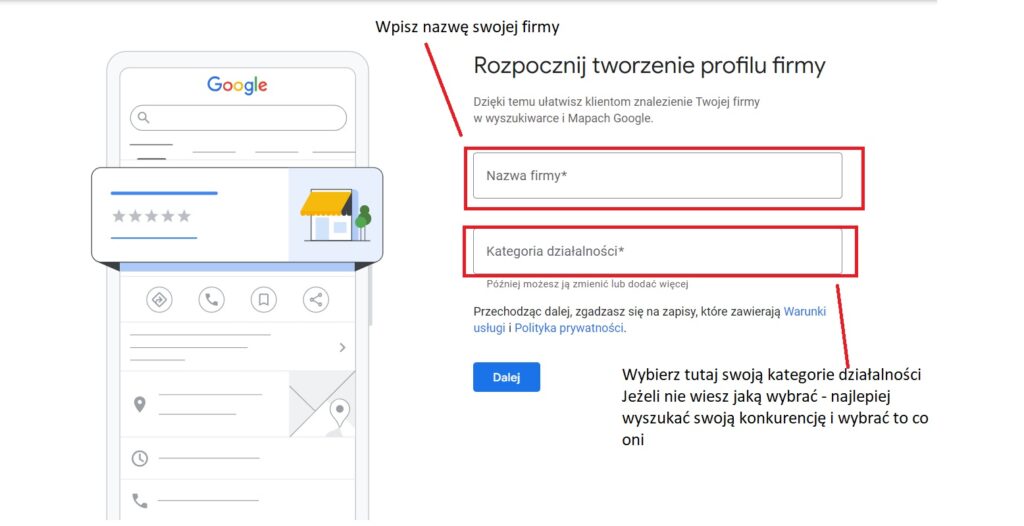Click the Nazwa firmy input field
This screenshot has height=526, width=1024.
click(x=658, y=176)
